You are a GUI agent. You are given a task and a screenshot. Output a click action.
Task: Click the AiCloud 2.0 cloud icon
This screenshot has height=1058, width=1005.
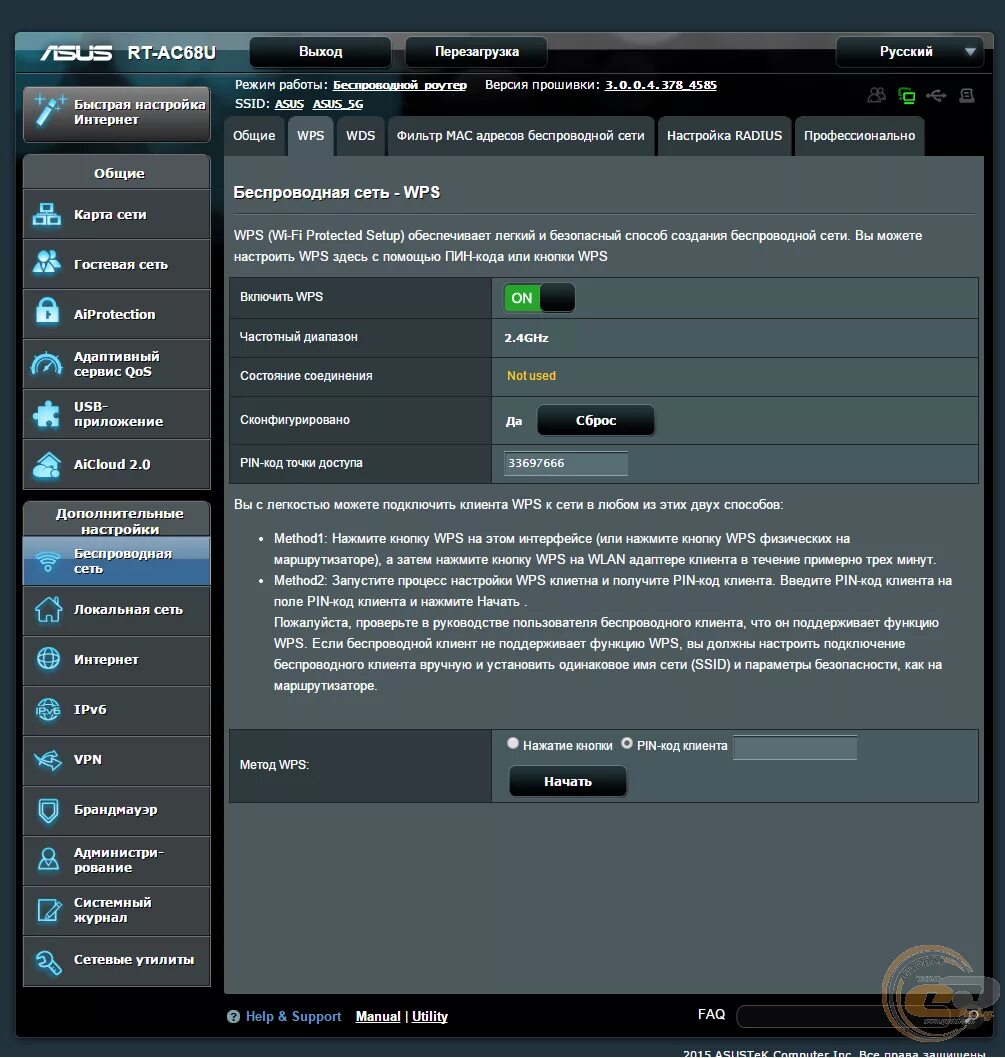47,464
